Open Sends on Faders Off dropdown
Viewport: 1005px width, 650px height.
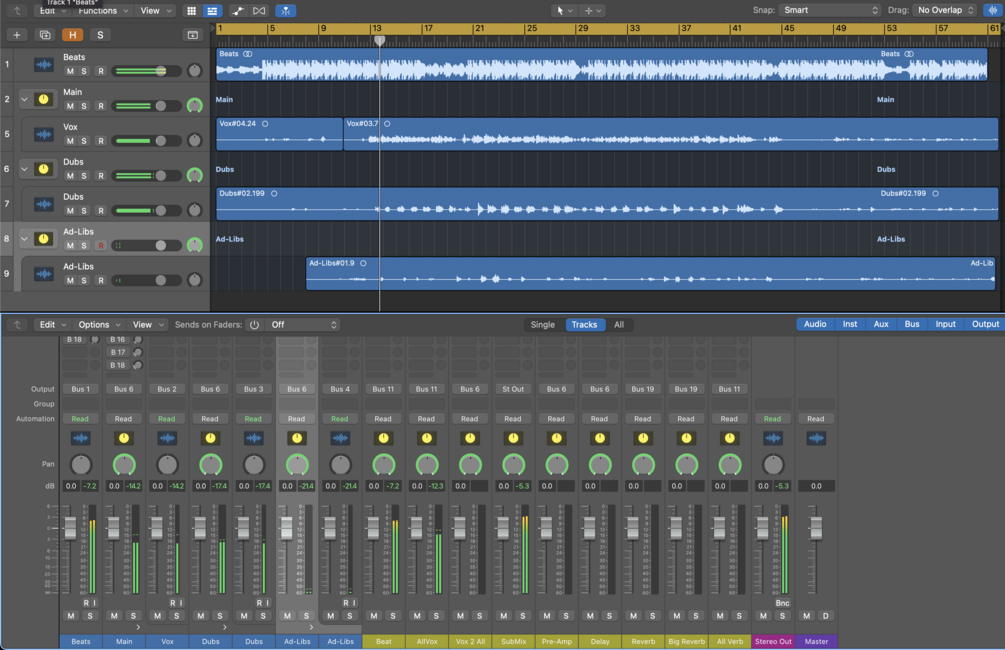303,325
